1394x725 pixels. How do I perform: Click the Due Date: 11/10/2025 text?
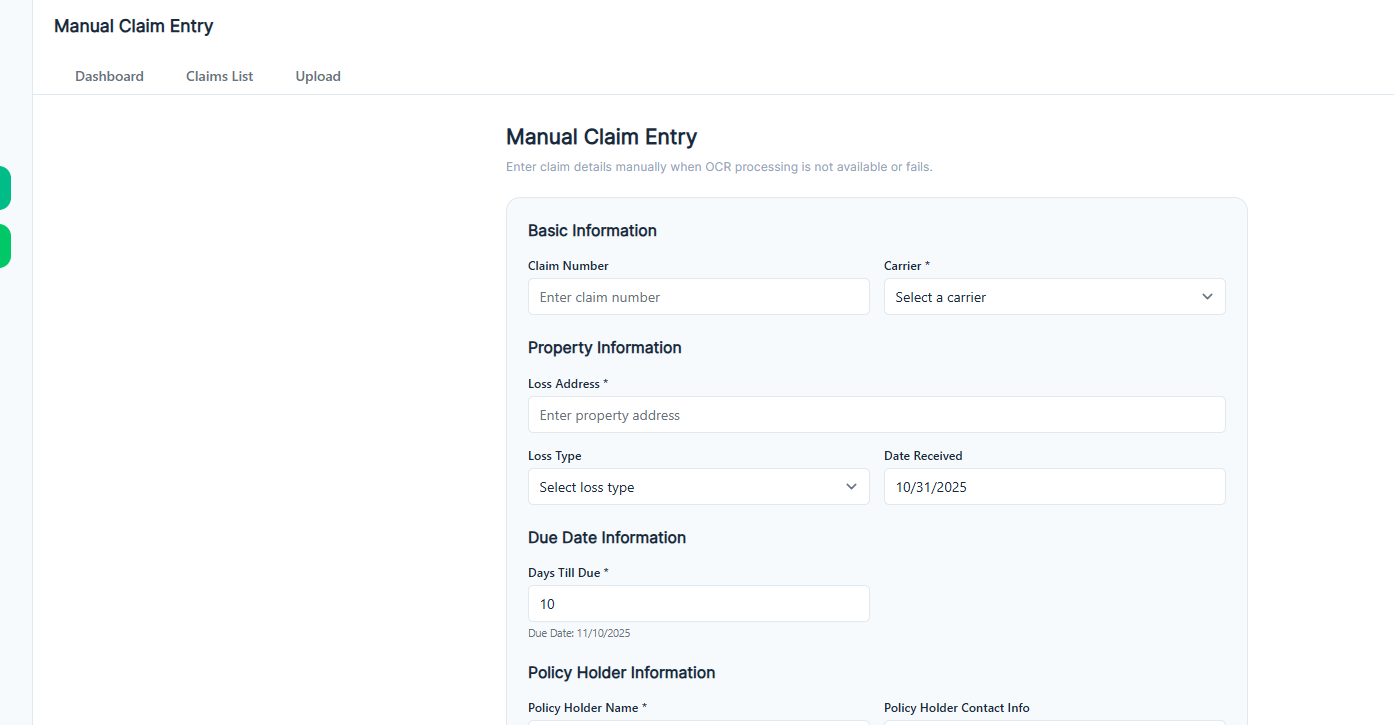[579, 632]
